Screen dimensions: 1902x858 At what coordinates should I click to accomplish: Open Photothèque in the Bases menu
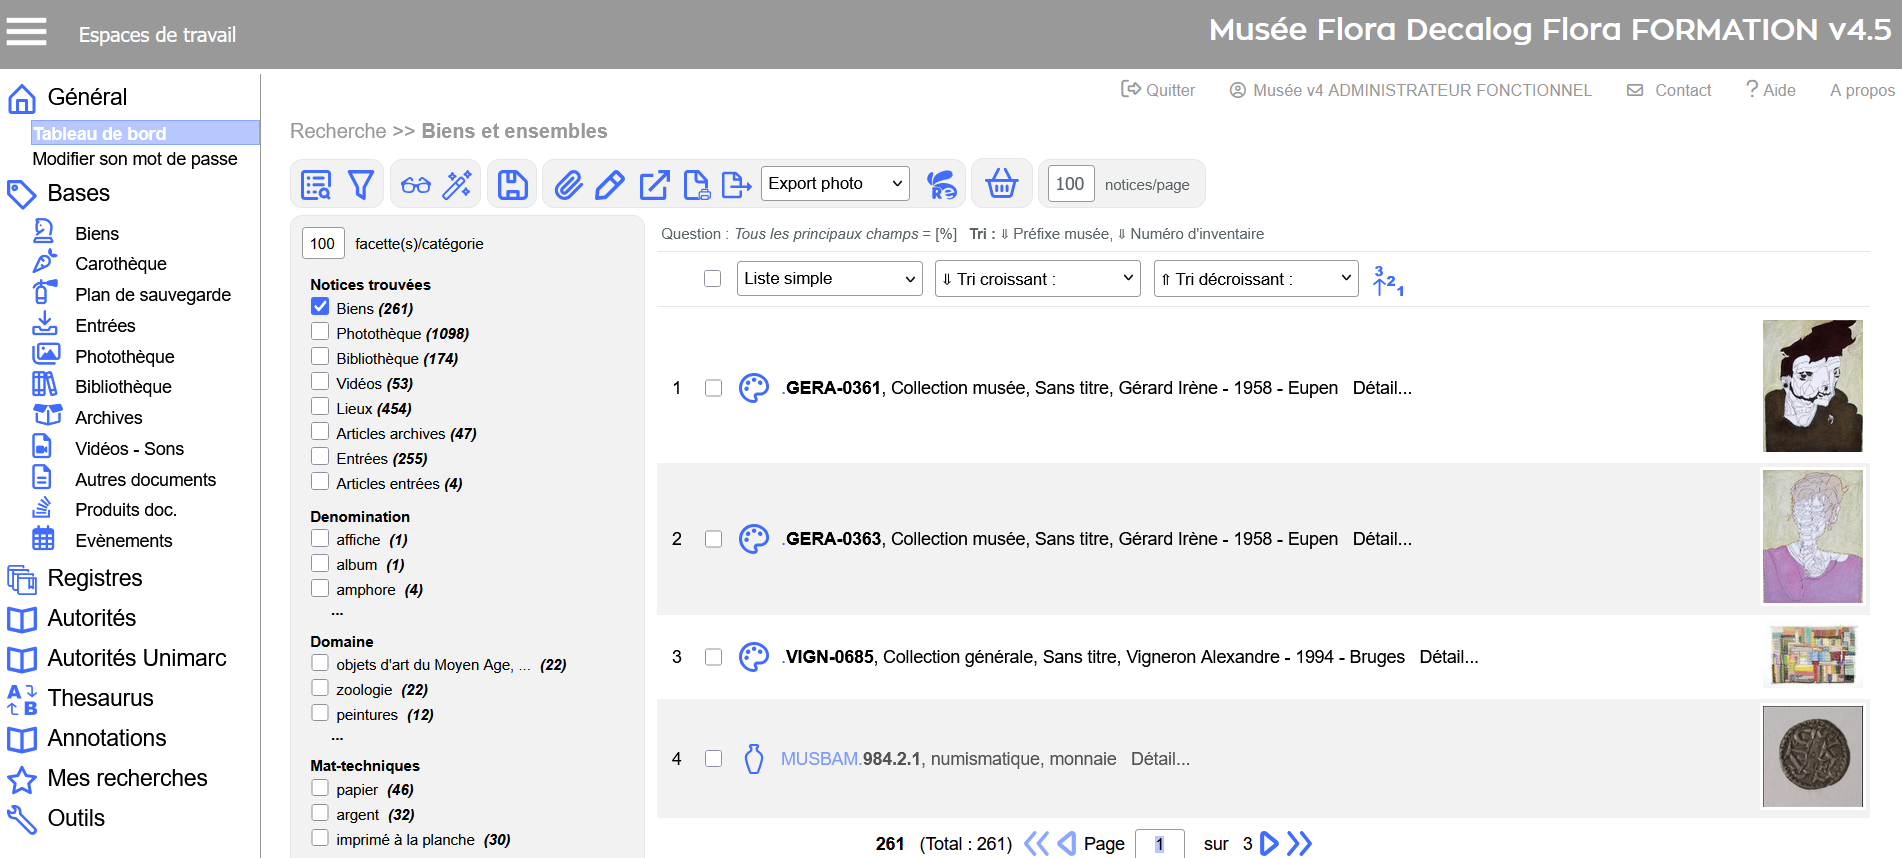[x=125, y=357]
